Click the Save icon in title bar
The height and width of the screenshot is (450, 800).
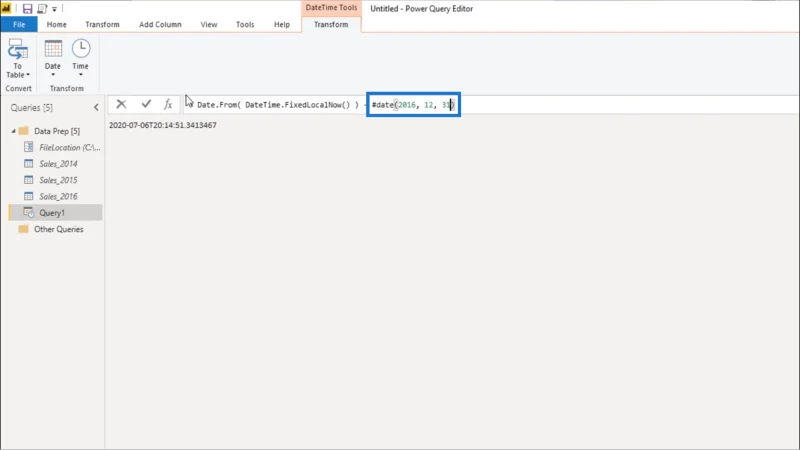click(x=28, y=9)
